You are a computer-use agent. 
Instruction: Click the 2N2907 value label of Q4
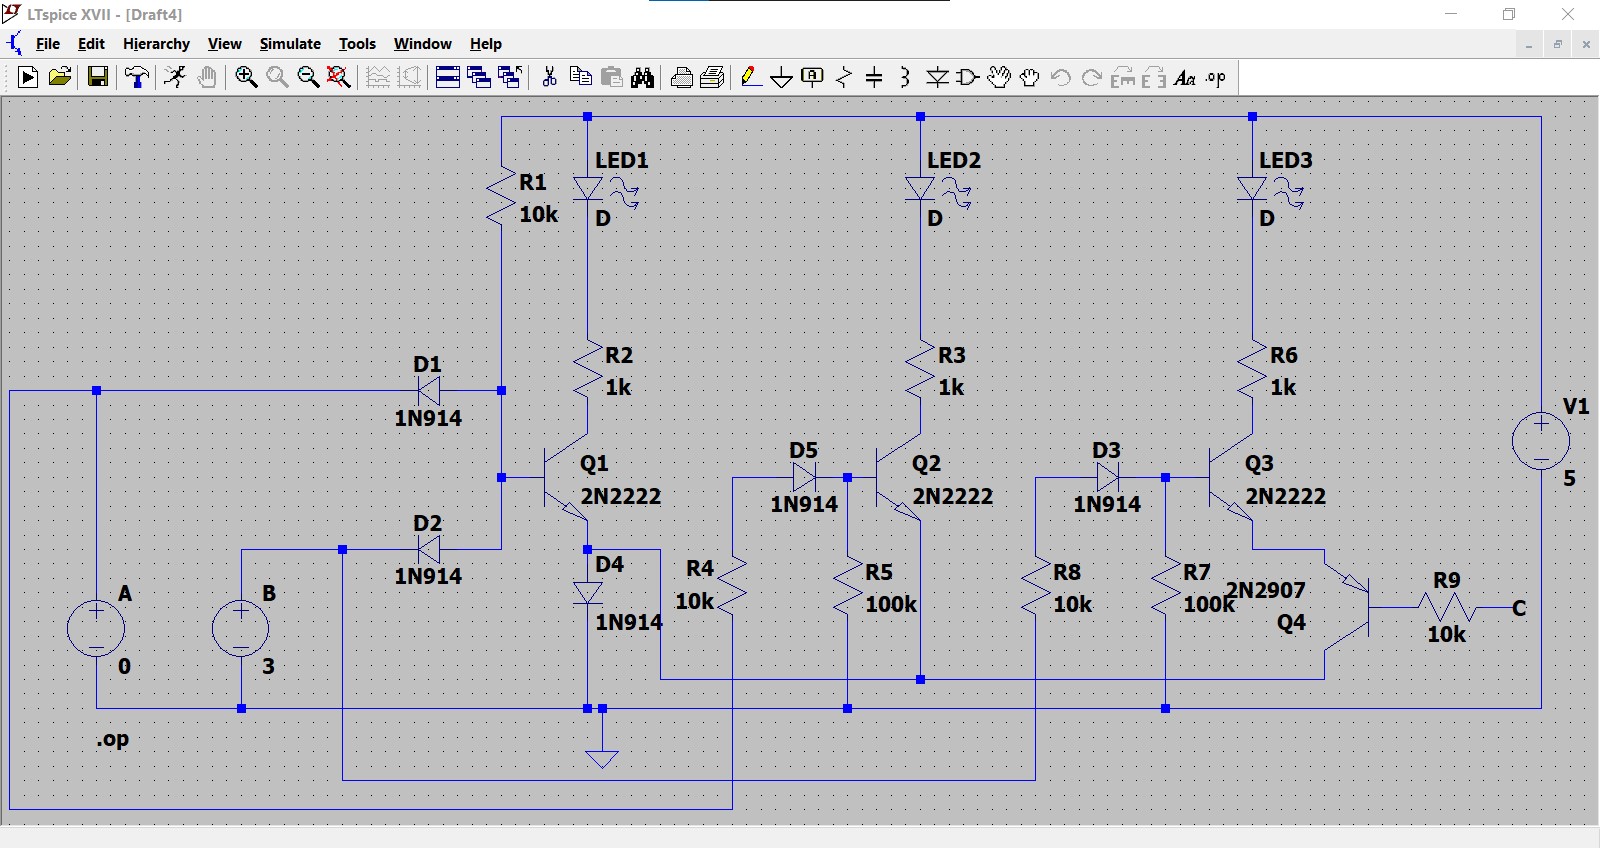(x=1266, y=590)
